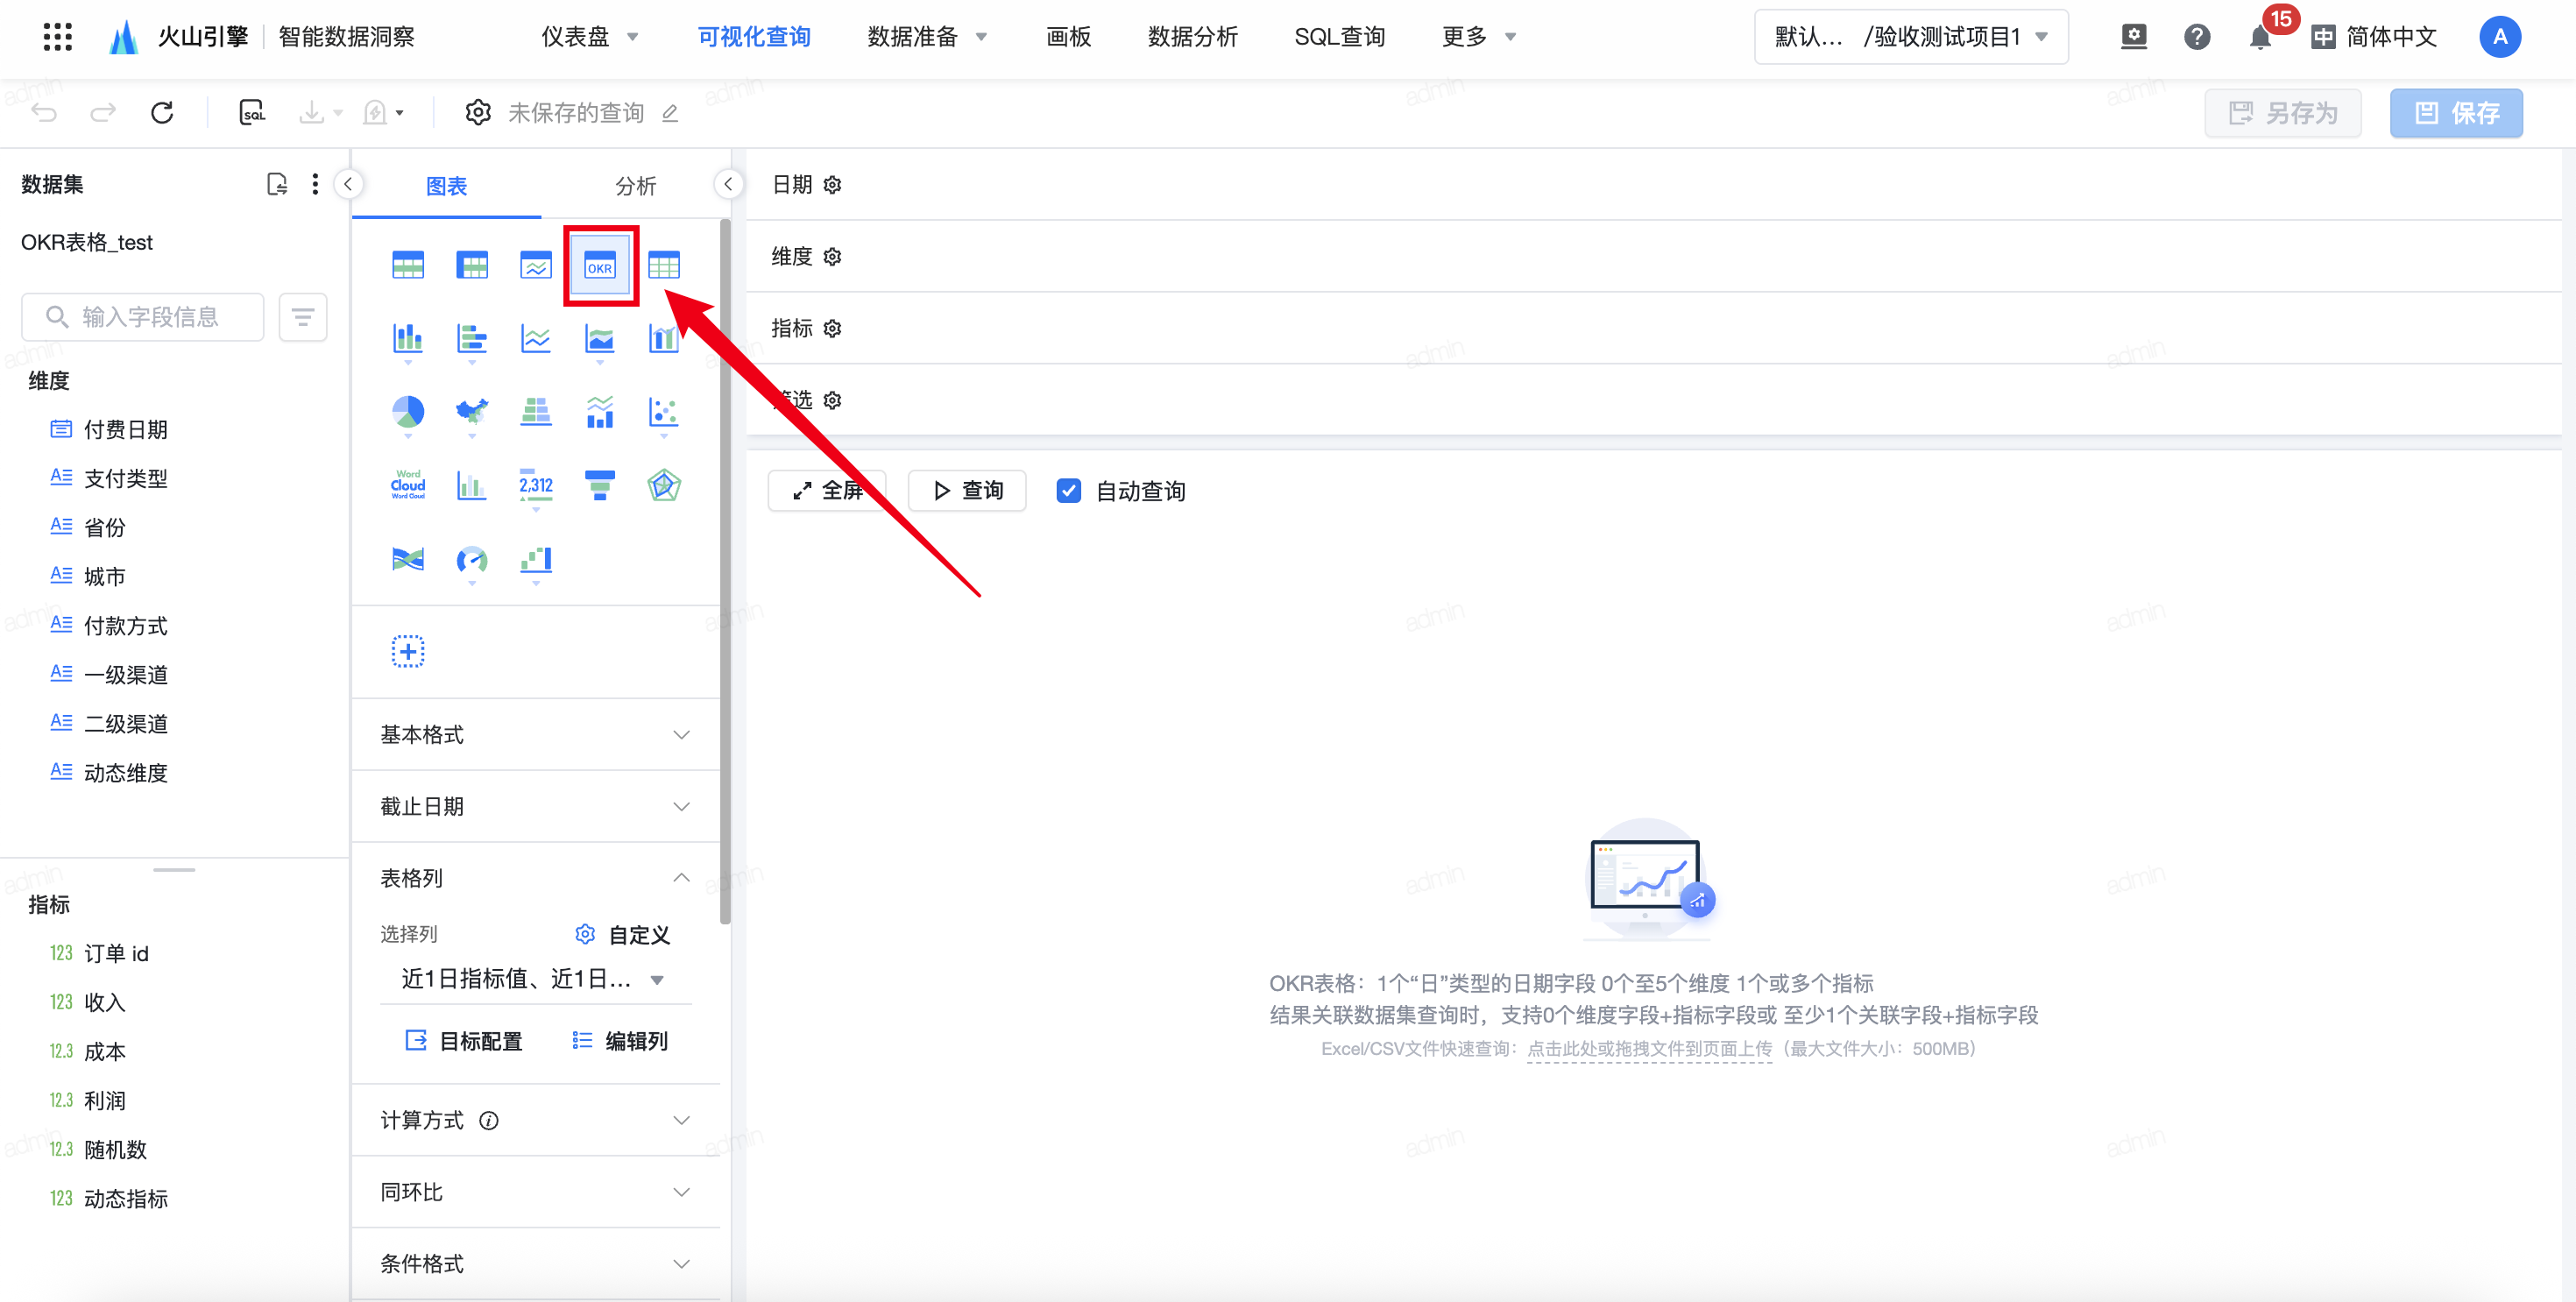Open query settings gear next to 未保存的查询
The height and width of the screenshot is (1302, 2576).
pyautogui.click(x=478, y=112)
